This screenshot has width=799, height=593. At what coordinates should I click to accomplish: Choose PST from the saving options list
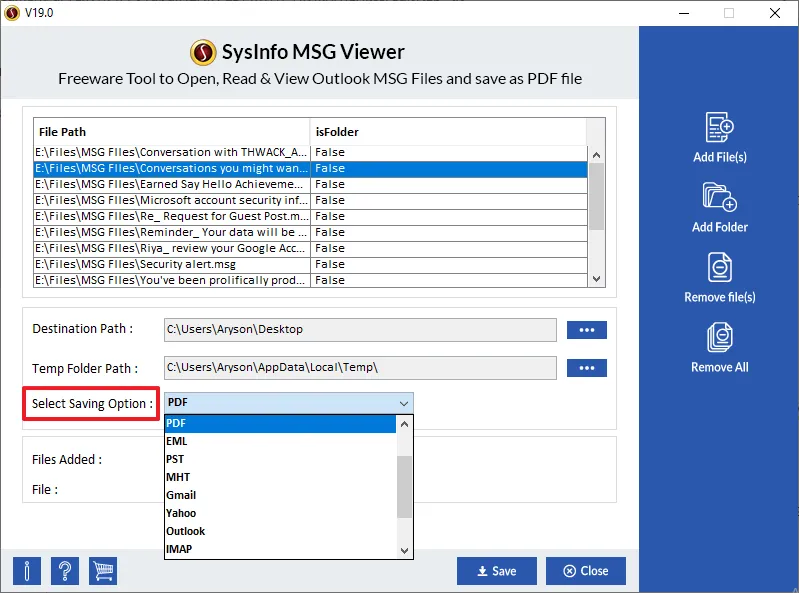tap(177, 459)
